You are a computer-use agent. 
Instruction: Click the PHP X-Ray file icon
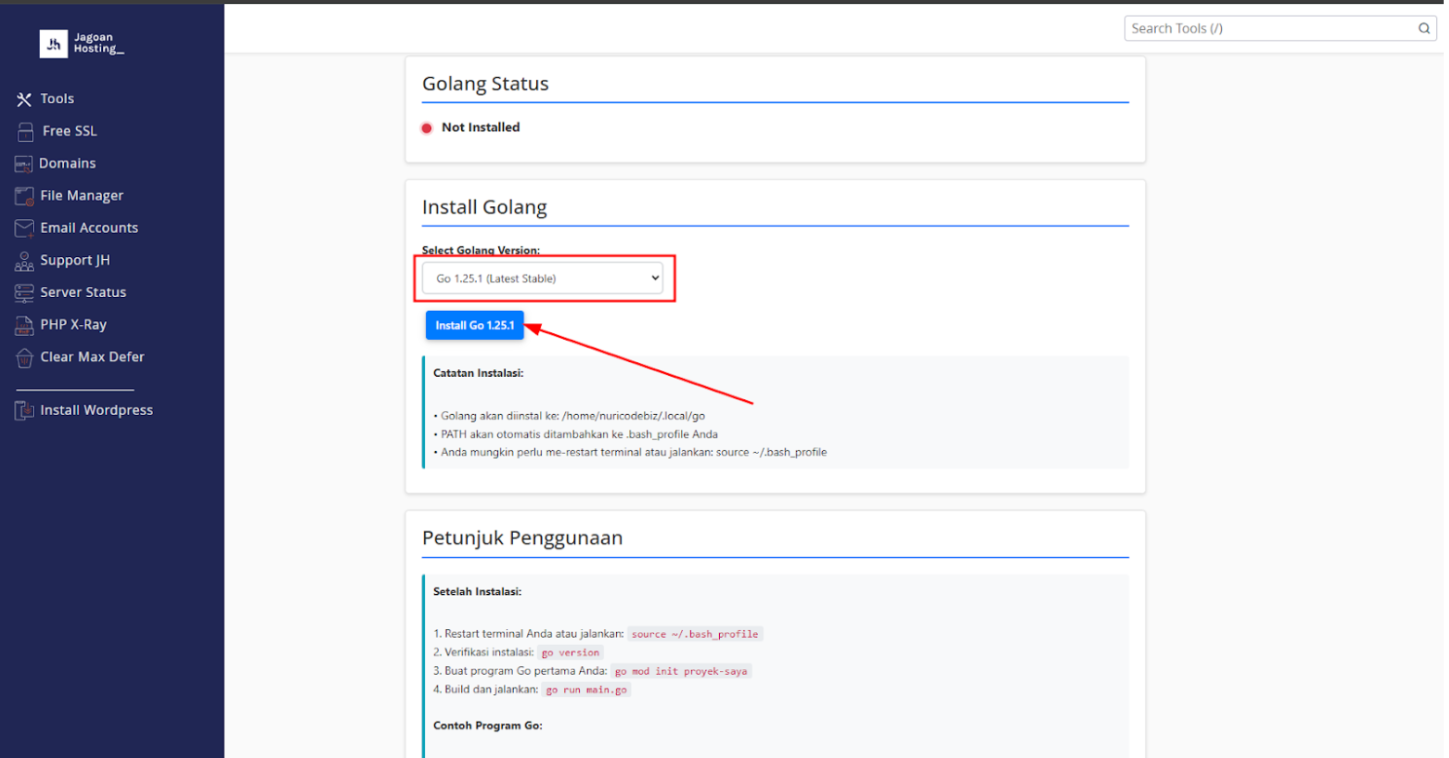coord(24,325)
